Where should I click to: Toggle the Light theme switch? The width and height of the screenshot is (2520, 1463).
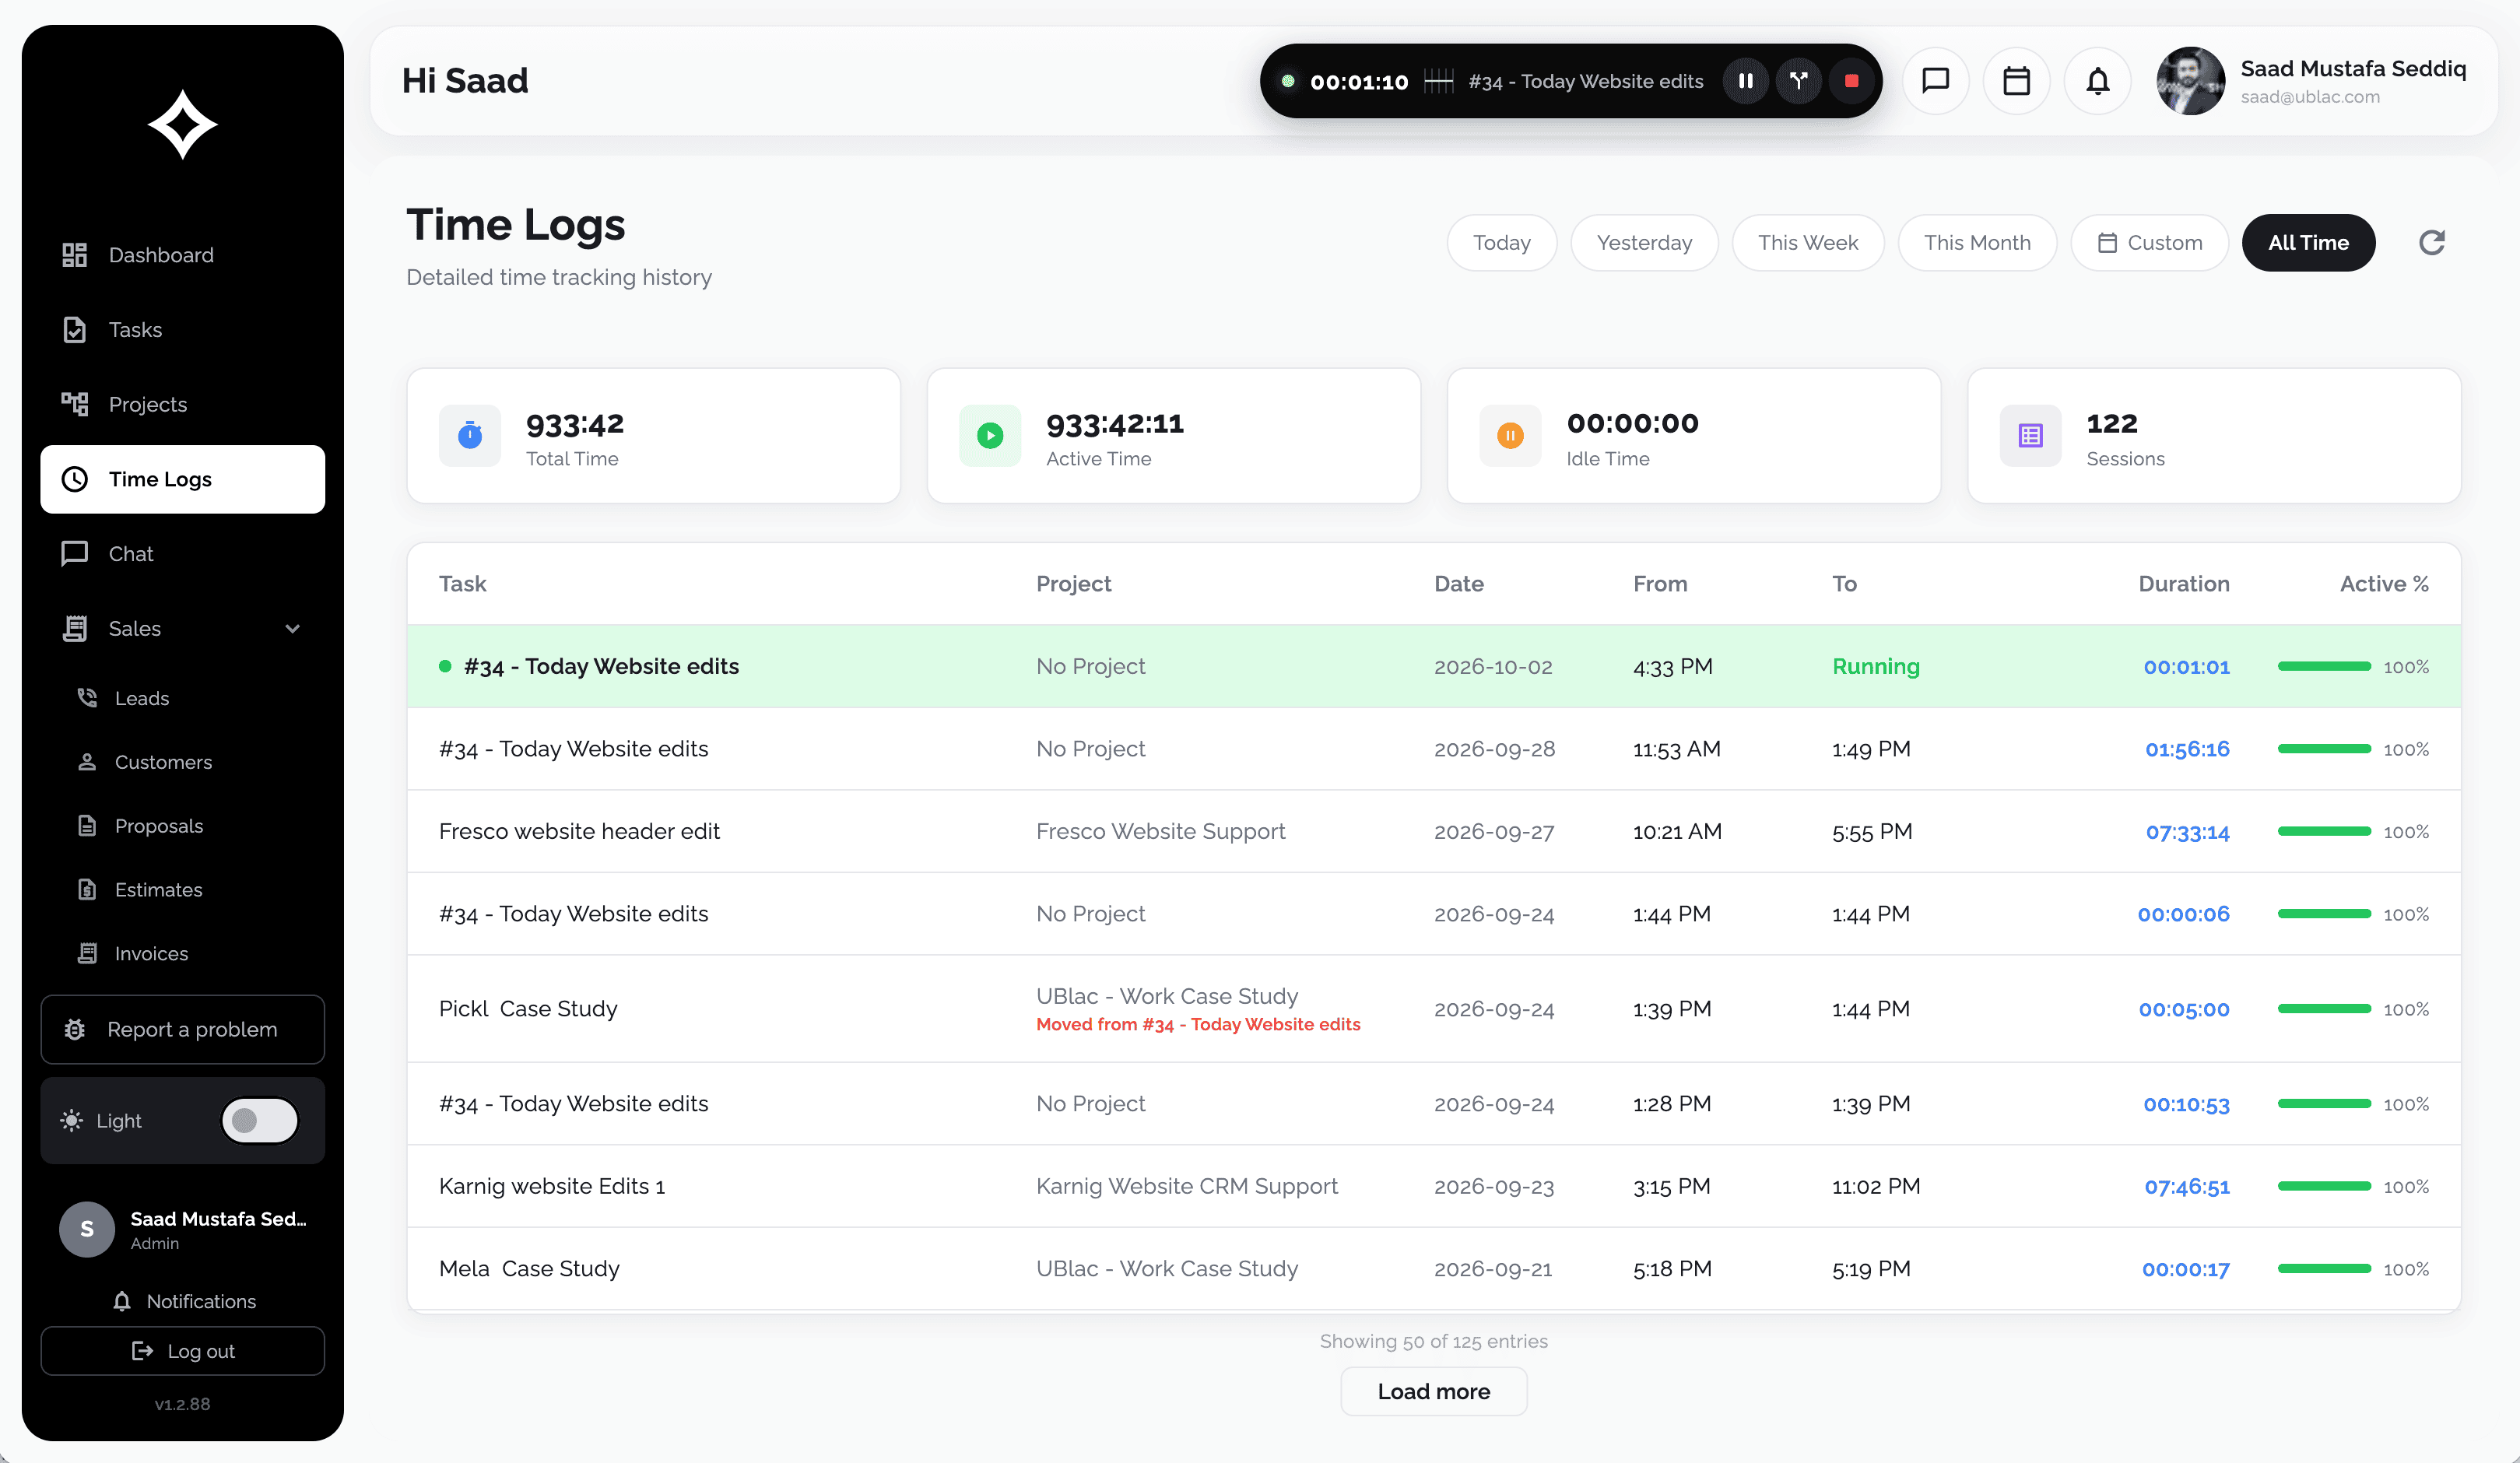[259, 1121]
